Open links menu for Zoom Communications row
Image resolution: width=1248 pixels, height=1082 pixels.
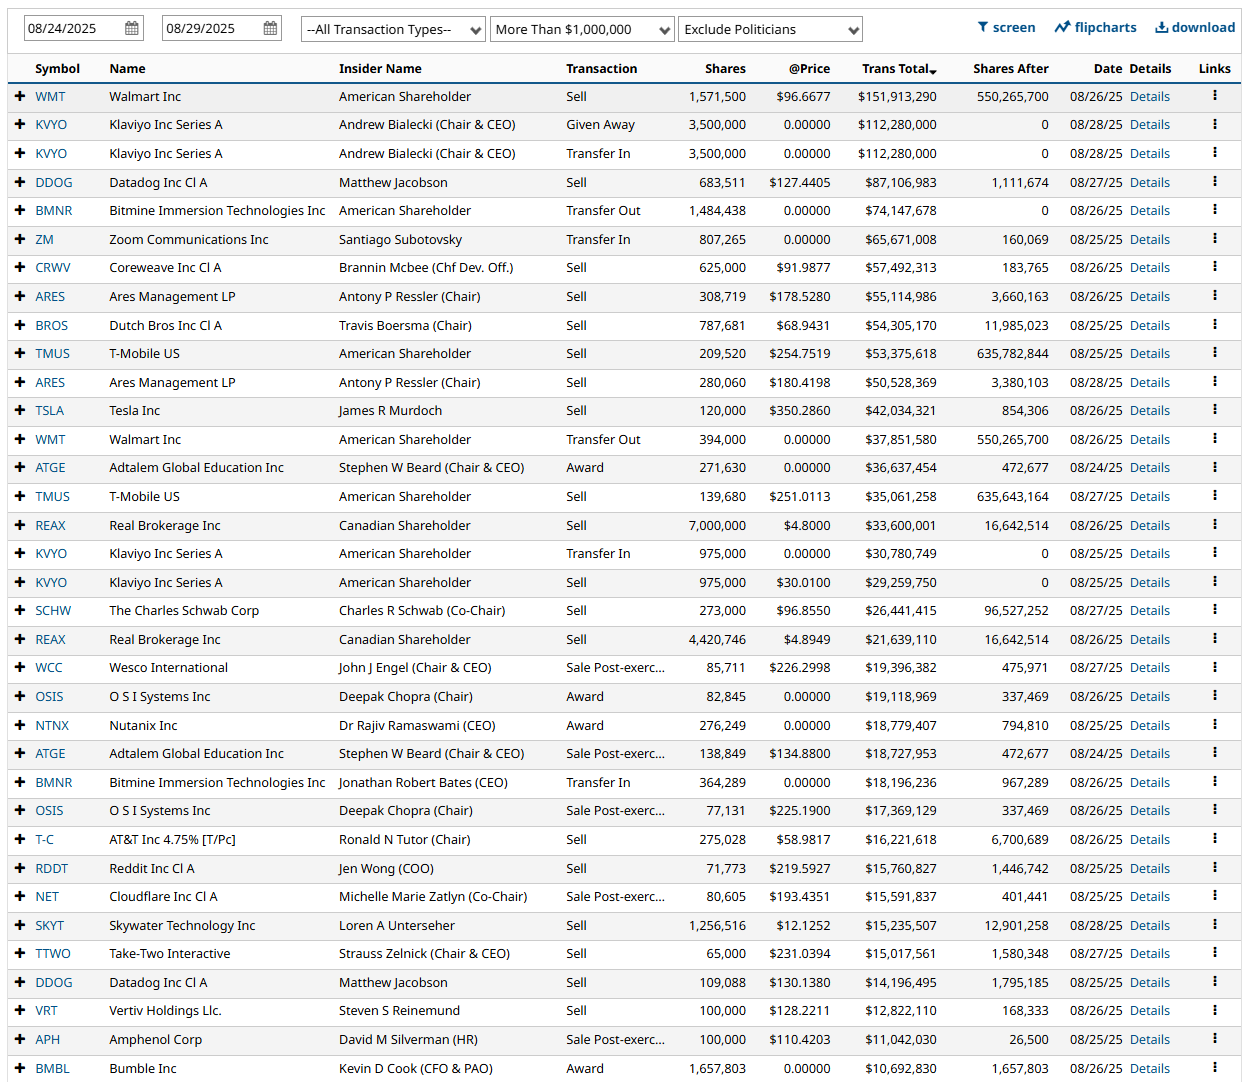[x=1215, y=239]
